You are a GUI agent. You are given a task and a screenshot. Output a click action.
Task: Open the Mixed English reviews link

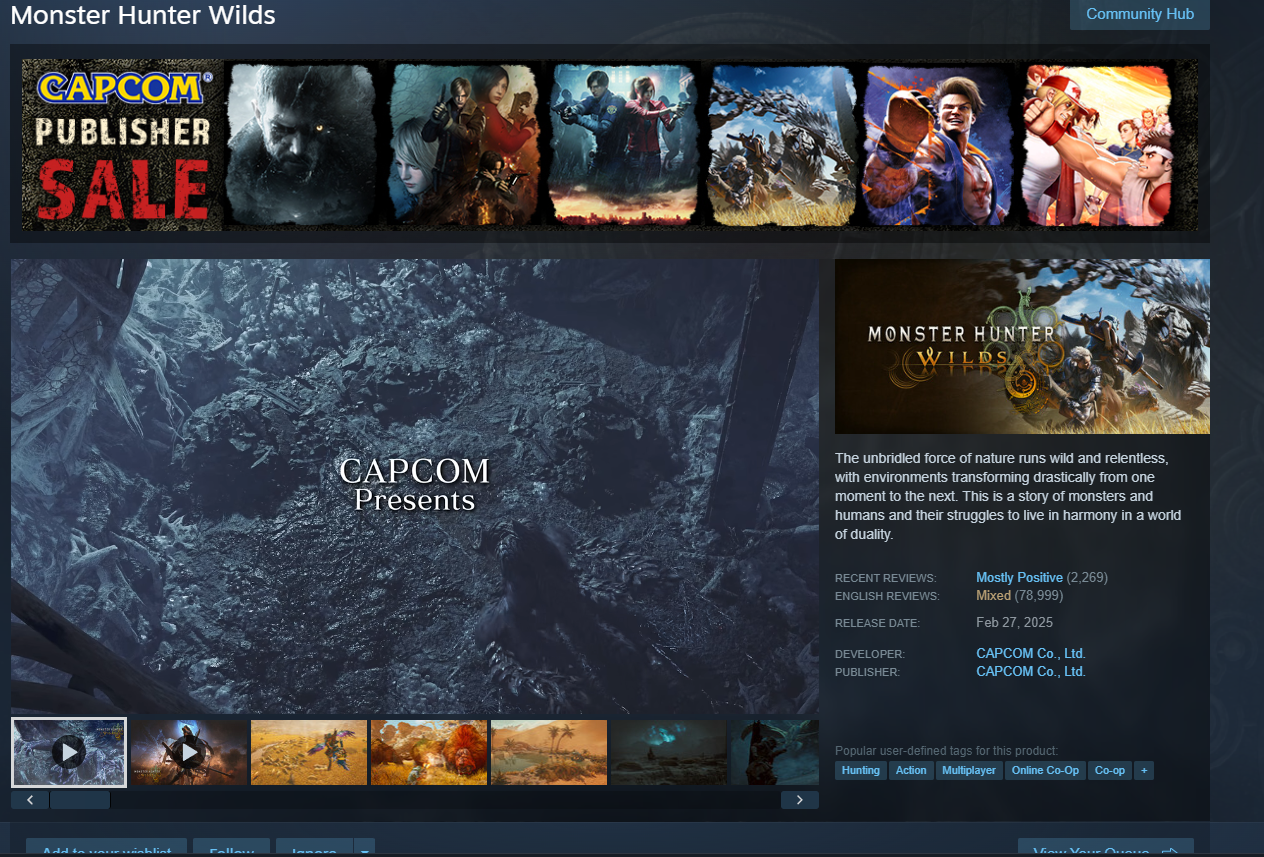pyautogui.click(x=994, y=596)
